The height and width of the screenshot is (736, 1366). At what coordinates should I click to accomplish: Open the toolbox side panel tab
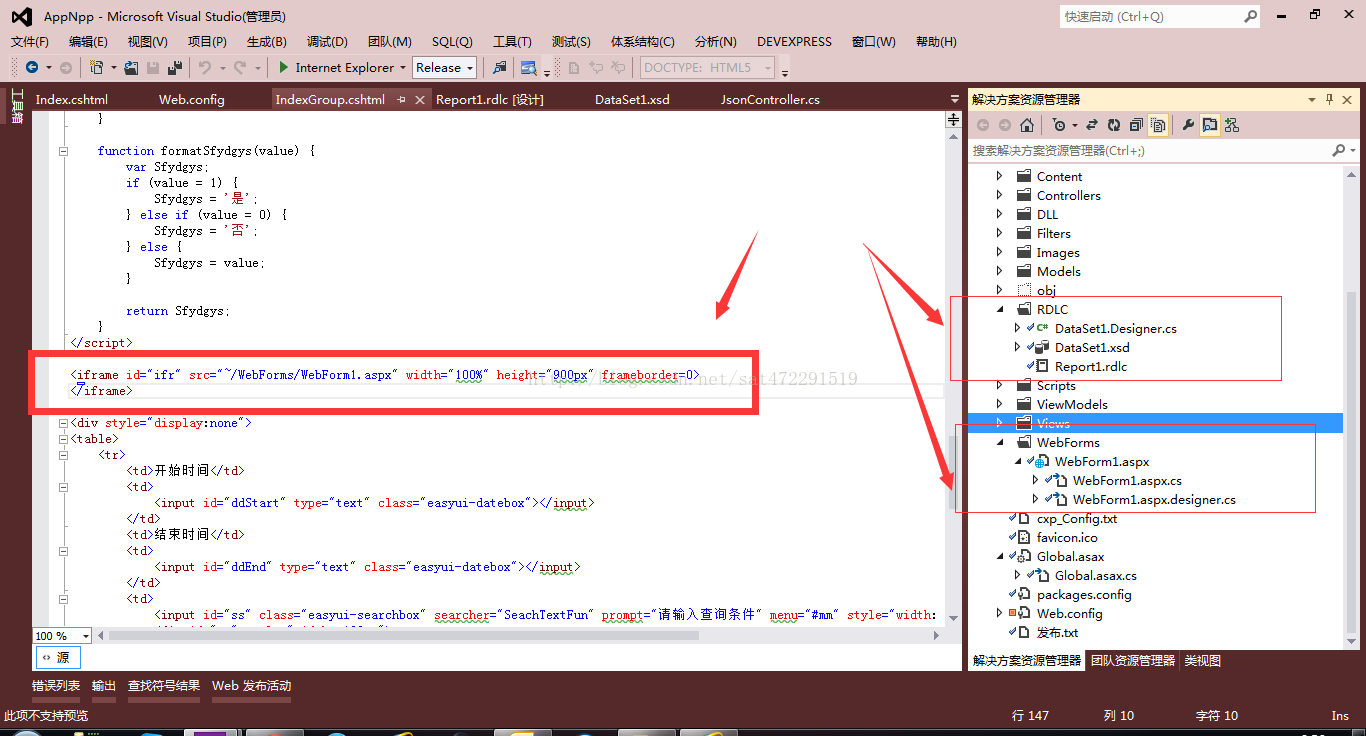[16, 106]
